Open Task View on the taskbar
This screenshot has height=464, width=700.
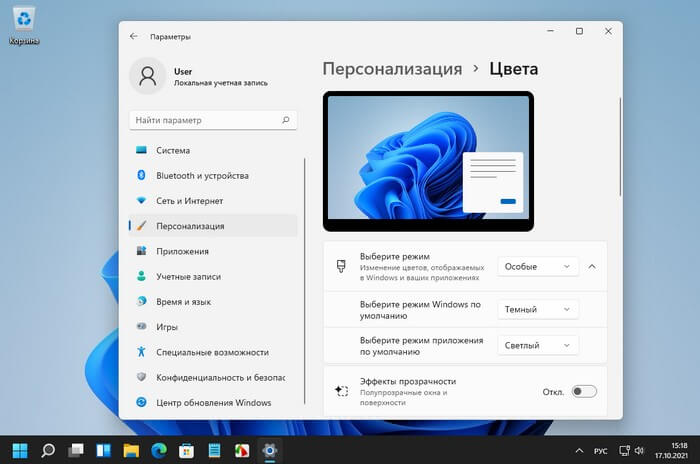coord(75,451)
